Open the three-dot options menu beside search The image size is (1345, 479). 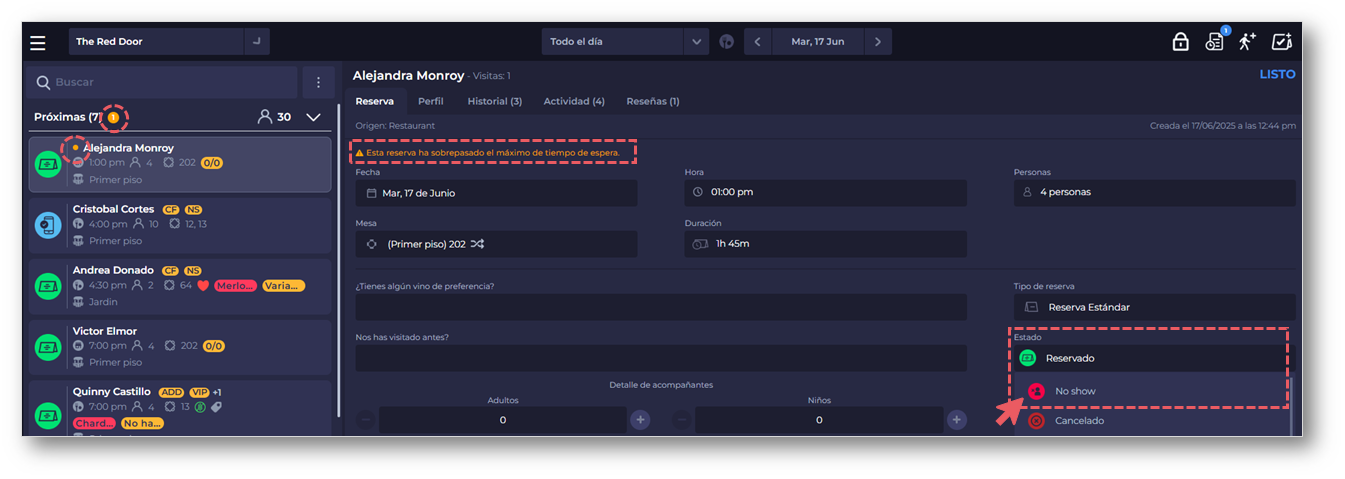coord(318,82)
